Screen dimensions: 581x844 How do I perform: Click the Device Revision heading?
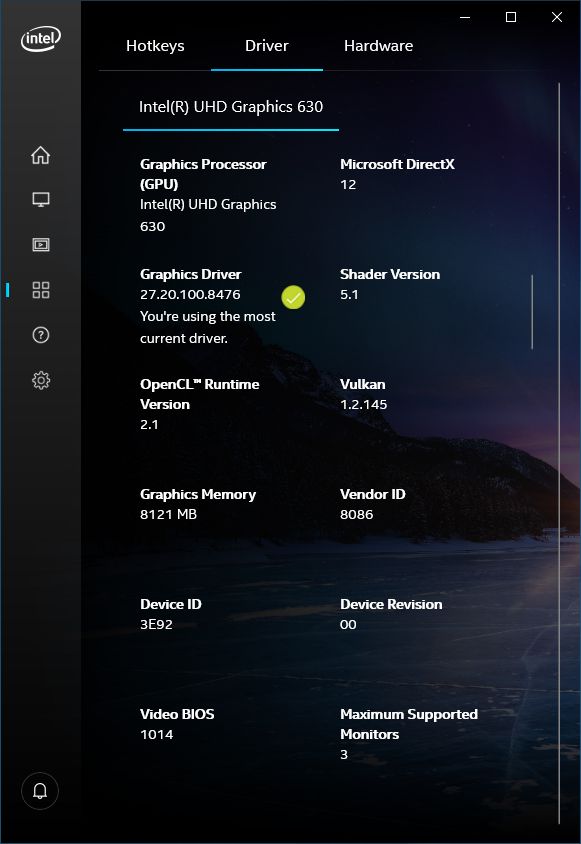(x=391, y=604)
